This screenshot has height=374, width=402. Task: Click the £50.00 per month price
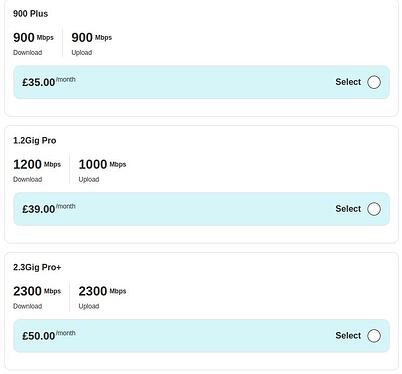49,335
